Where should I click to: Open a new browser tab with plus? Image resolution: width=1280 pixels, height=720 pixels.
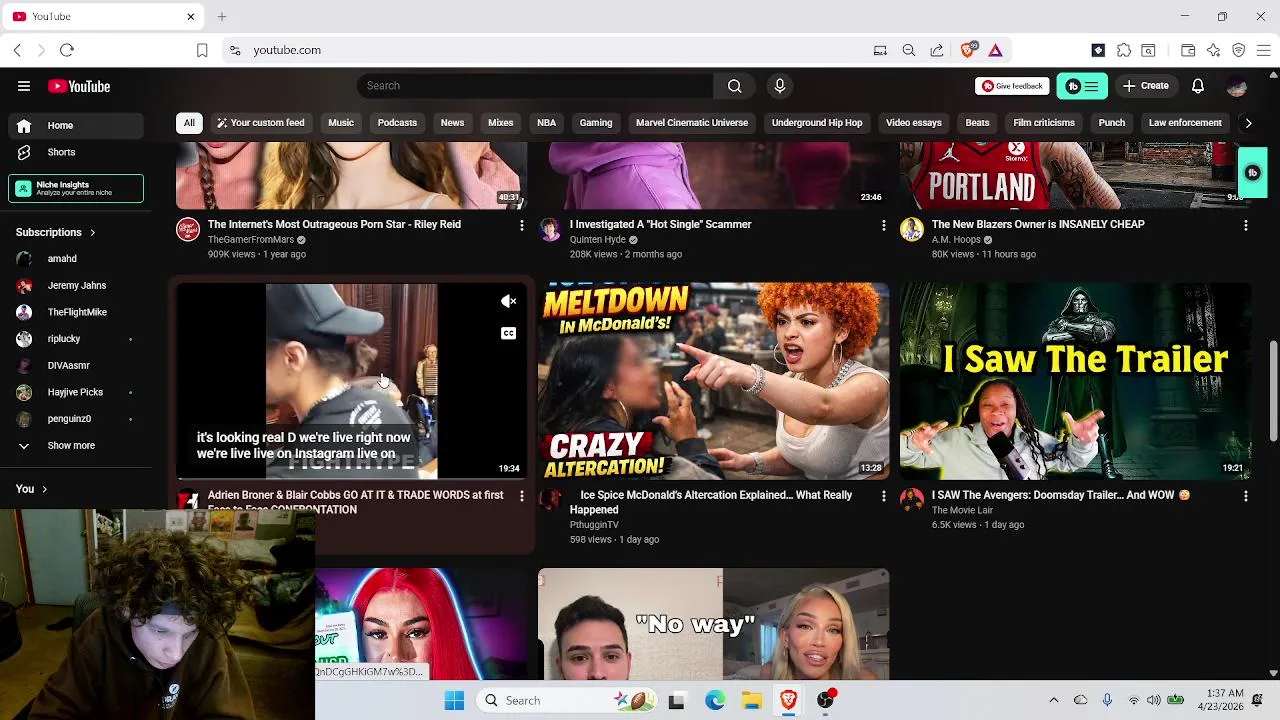(x=222, y=16)
